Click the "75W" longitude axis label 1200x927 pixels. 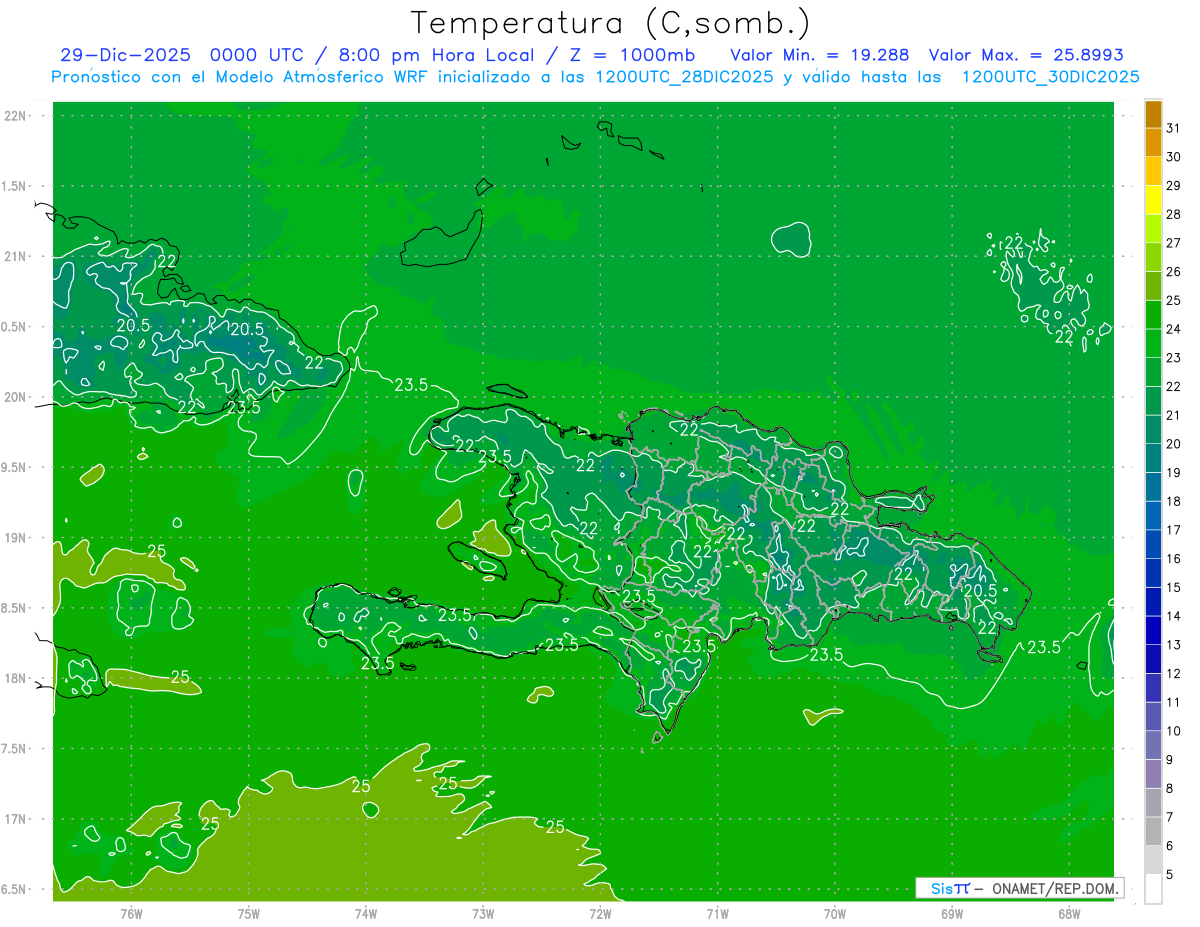pos(248,913)
